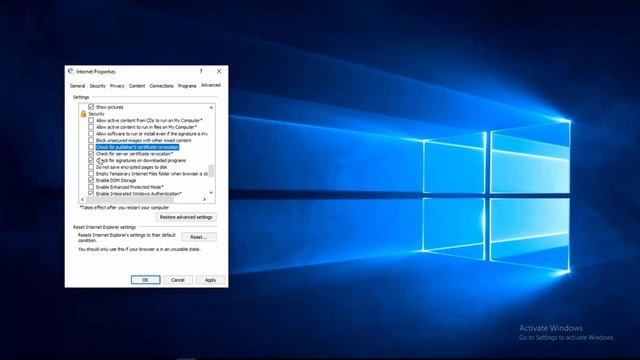Open the Privacy tab
The height and width of the screenshot is (360, 640).
(x=117, y=86)
